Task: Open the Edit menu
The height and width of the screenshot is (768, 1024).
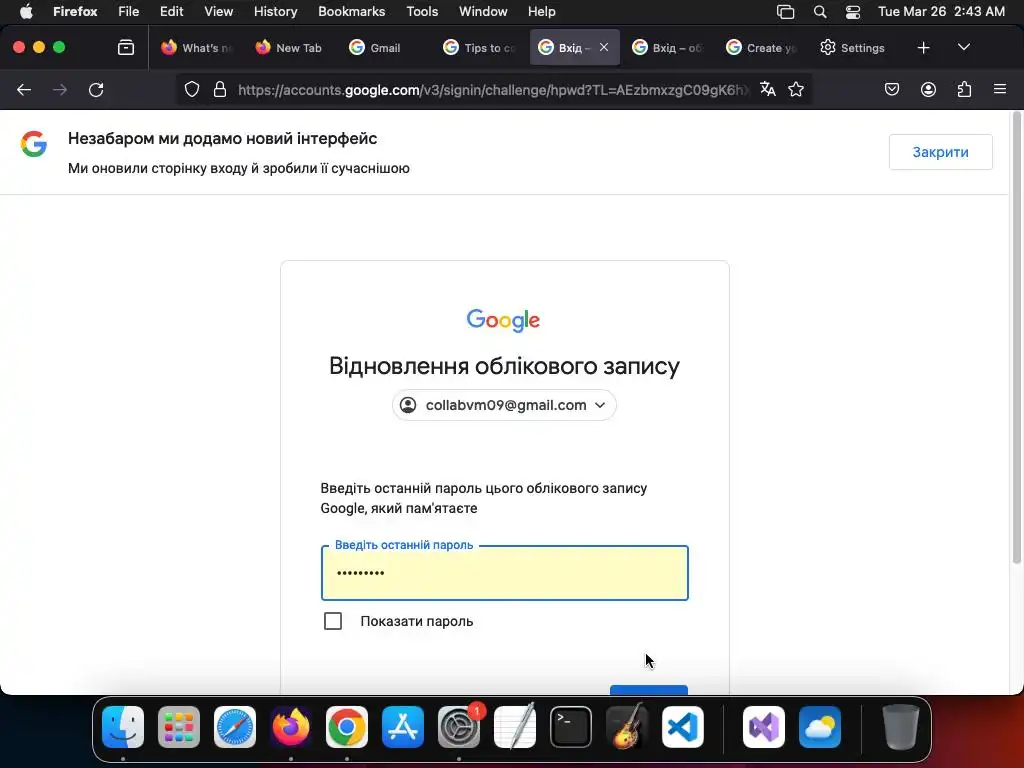Action: click(x=172, y=12)
